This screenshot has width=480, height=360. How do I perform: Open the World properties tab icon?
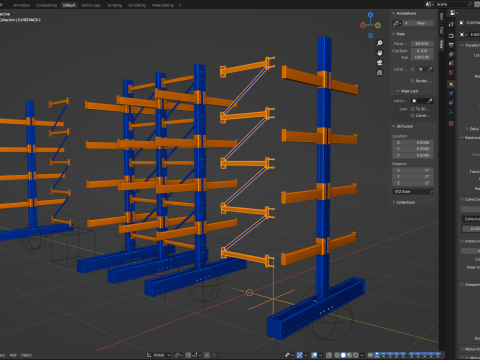pyautogui.click(x=451, y=72)
